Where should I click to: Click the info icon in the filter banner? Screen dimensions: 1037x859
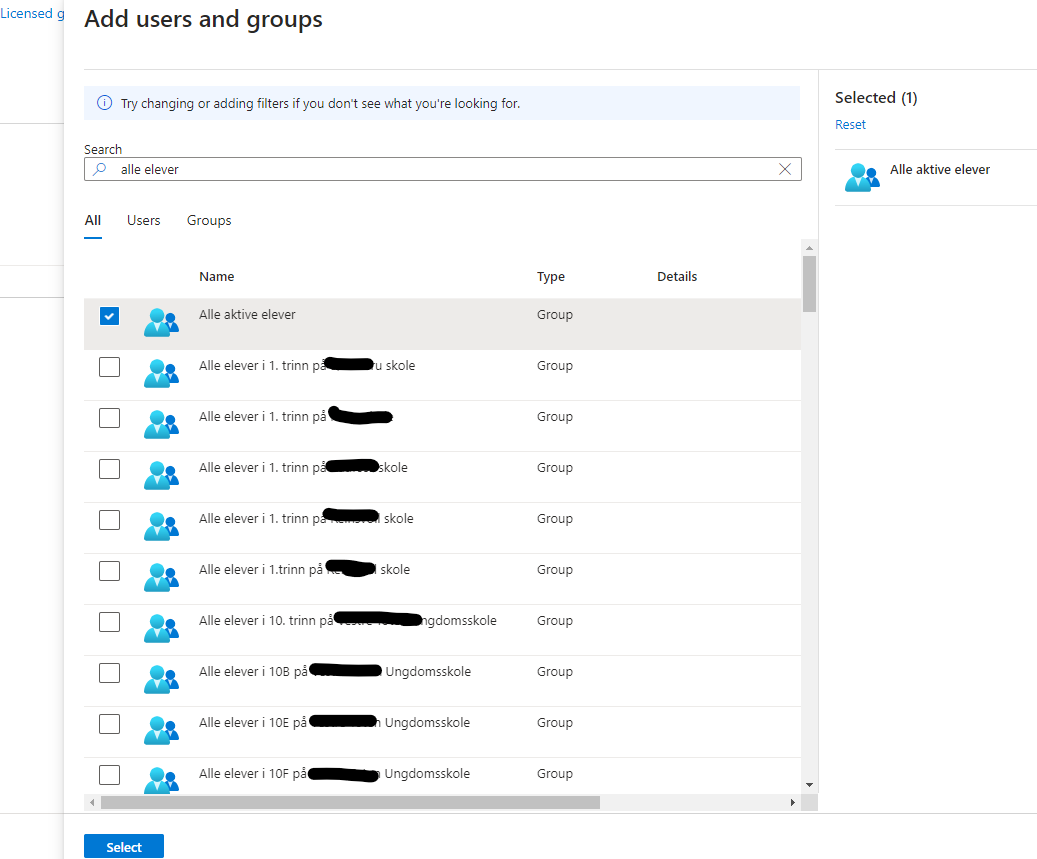pyautogui.click(x=104, y=103)
